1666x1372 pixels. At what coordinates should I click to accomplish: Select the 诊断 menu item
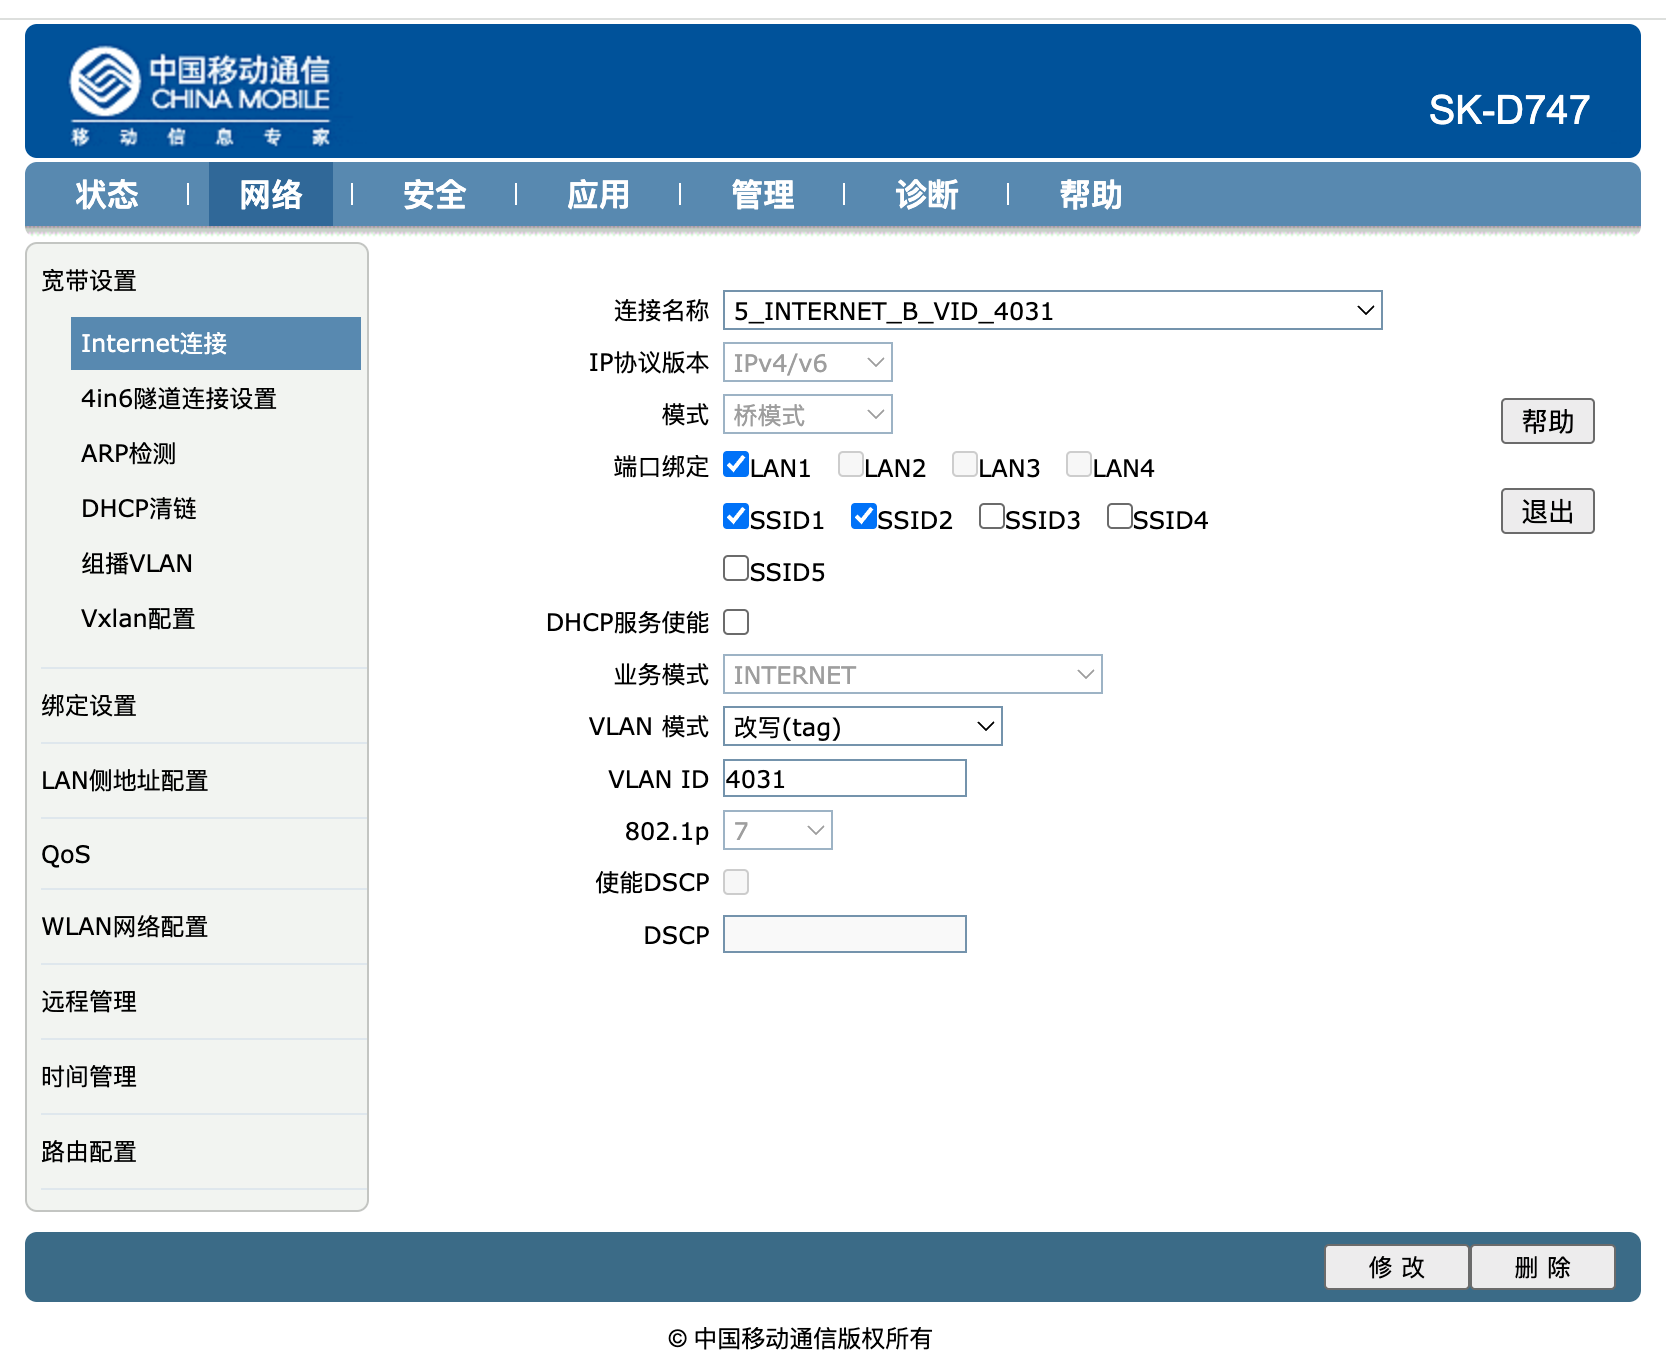[925, 195]
